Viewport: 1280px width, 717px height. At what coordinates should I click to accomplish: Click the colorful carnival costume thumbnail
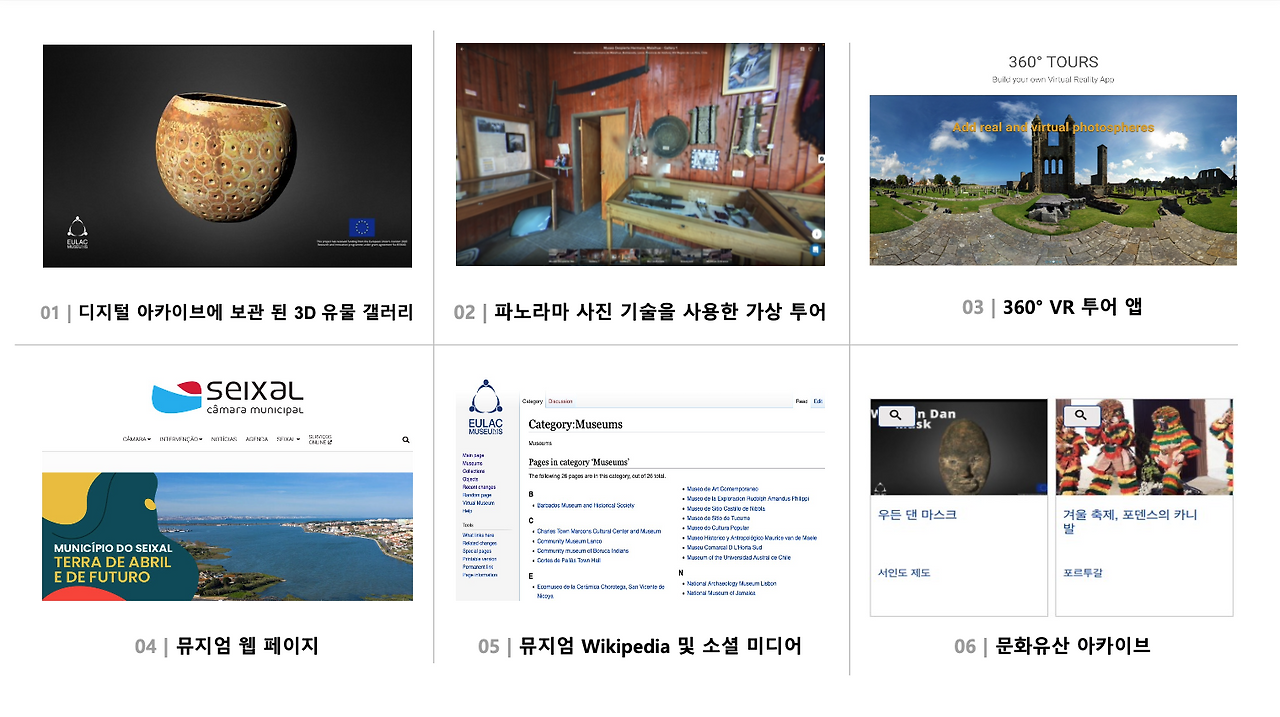coord(1144,447)
